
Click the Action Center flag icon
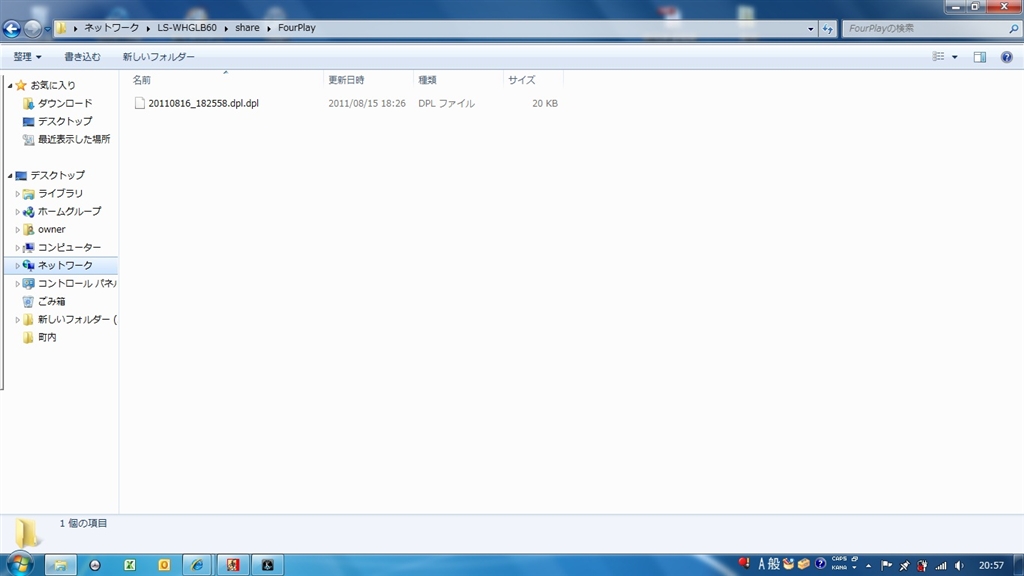(x=886, y=566)
